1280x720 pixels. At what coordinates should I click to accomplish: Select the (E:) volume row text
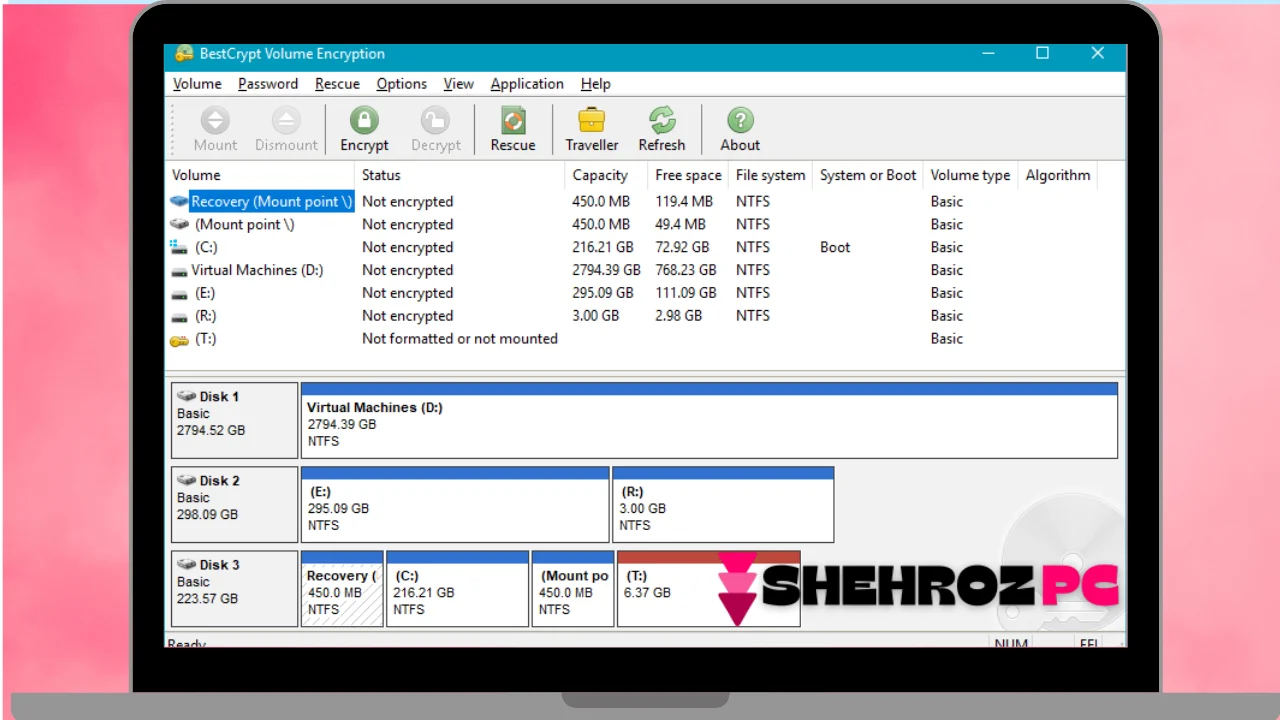(x=205, y=293)
